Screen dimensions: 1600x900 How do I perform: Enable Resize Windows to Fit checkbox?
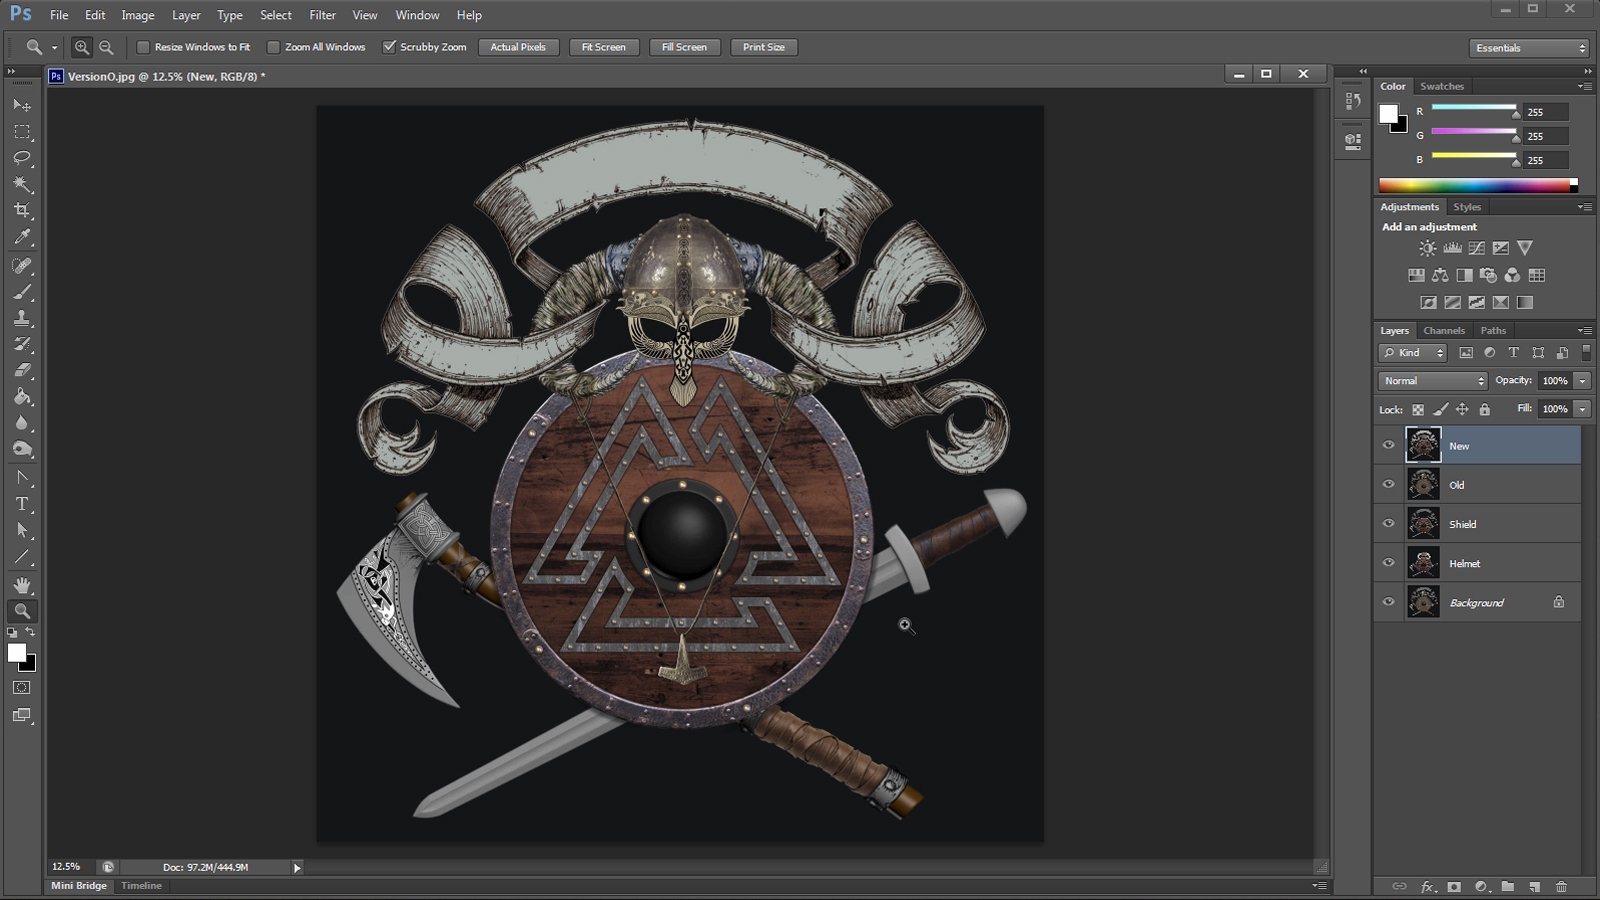tap(143, 47)
